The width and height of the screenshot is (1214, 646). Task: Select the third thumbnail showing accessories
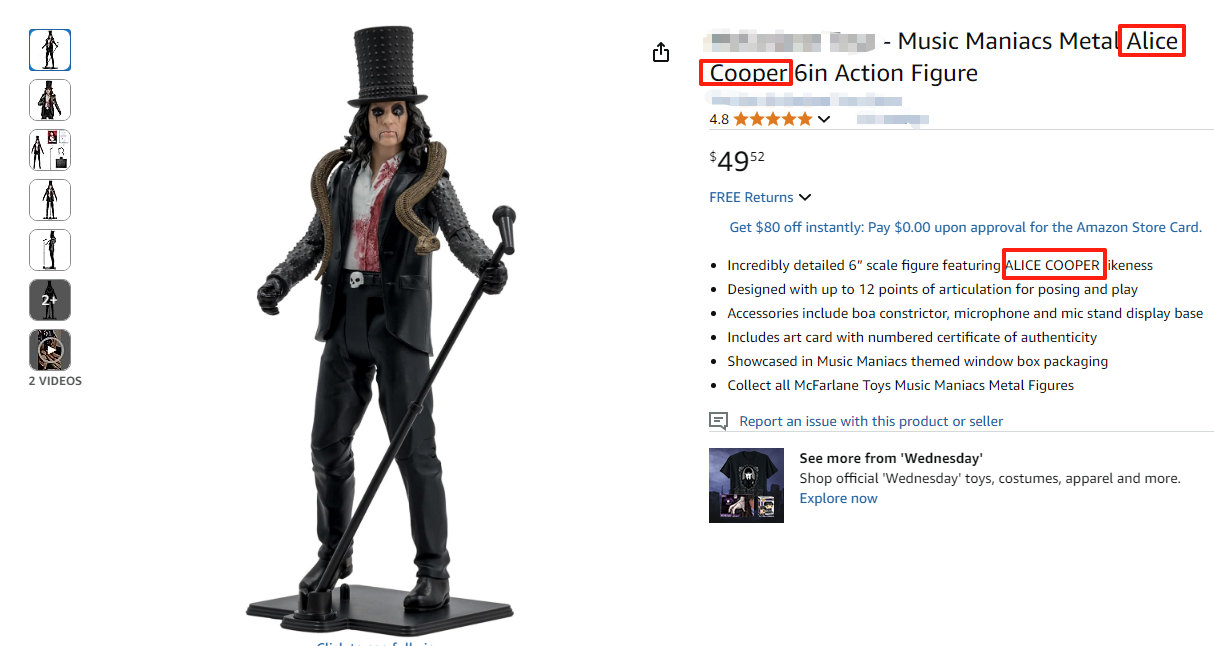coord(50,150)
